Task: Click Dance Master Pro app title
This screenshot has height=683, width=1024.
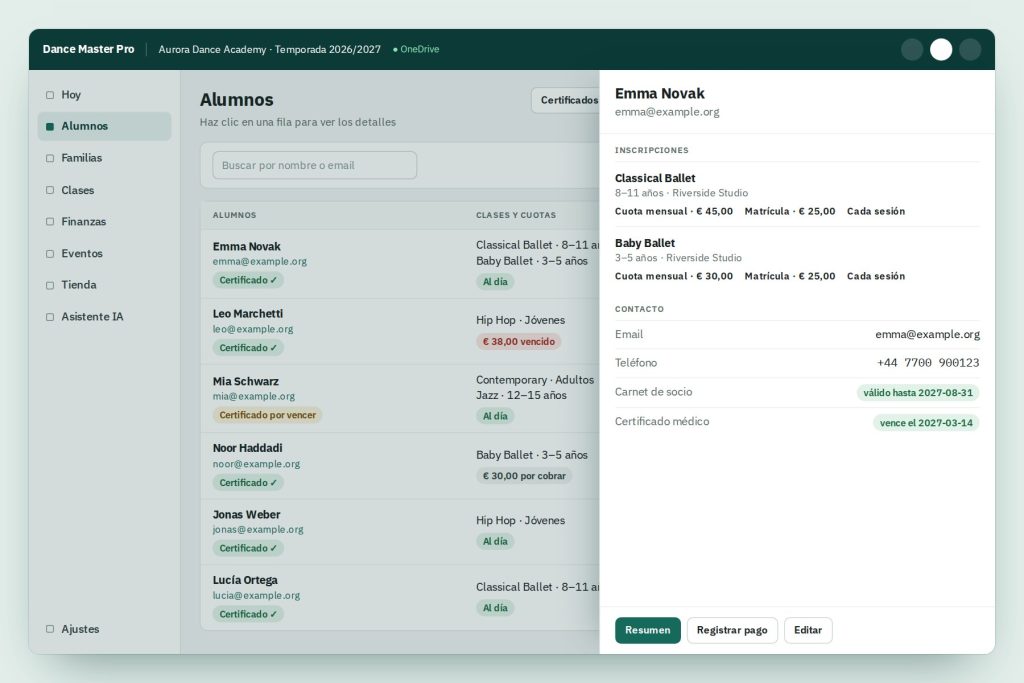Action: coord(88,49)
